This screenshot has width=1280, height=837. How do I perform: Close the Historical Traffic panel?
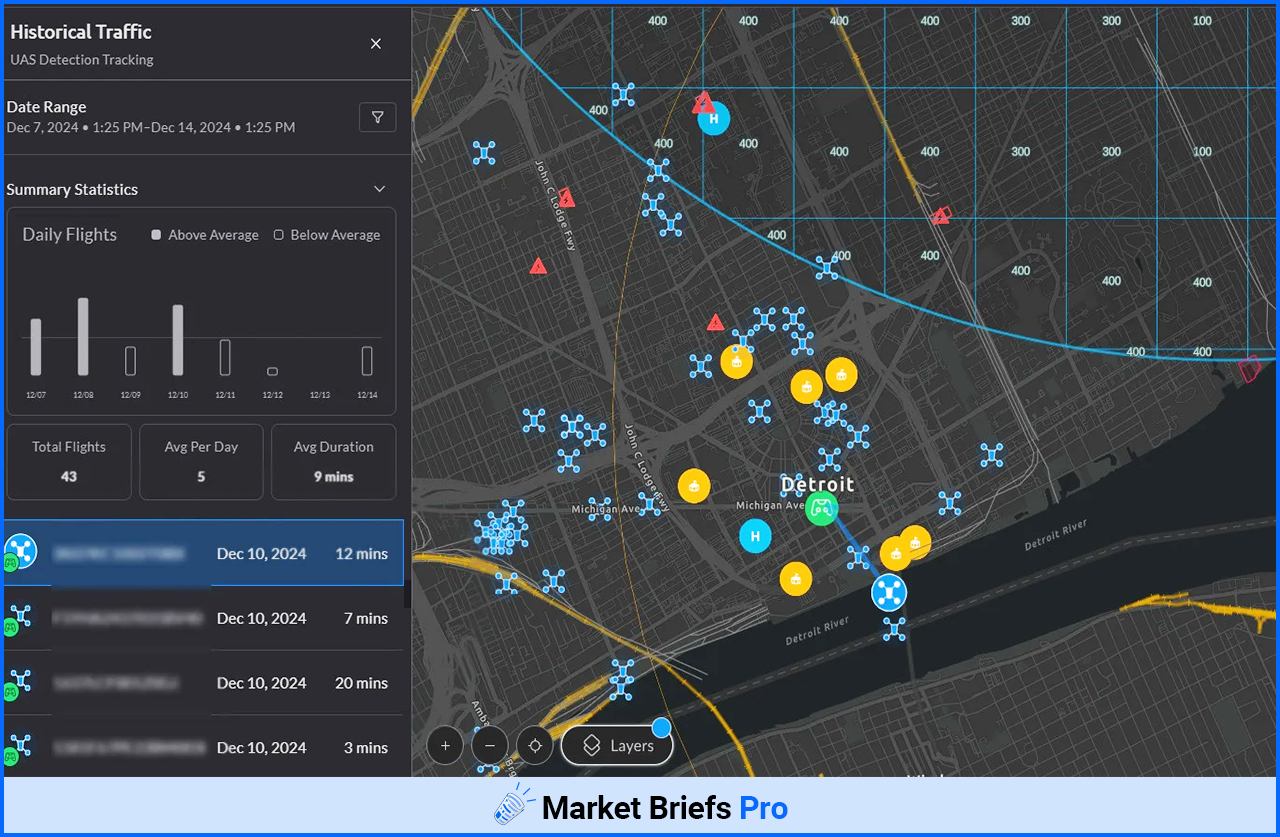pyautogui.click(x=376, y=44)
